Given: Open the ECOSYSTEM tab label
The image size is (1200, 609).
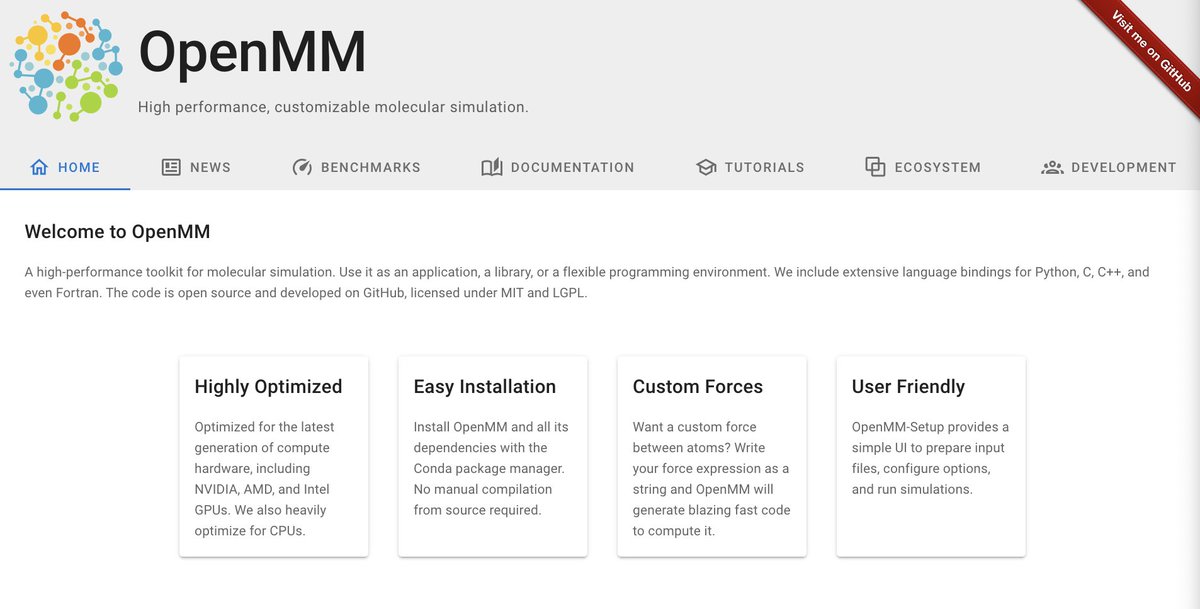Looking at the screenshot, I should (x=938, y=167).
